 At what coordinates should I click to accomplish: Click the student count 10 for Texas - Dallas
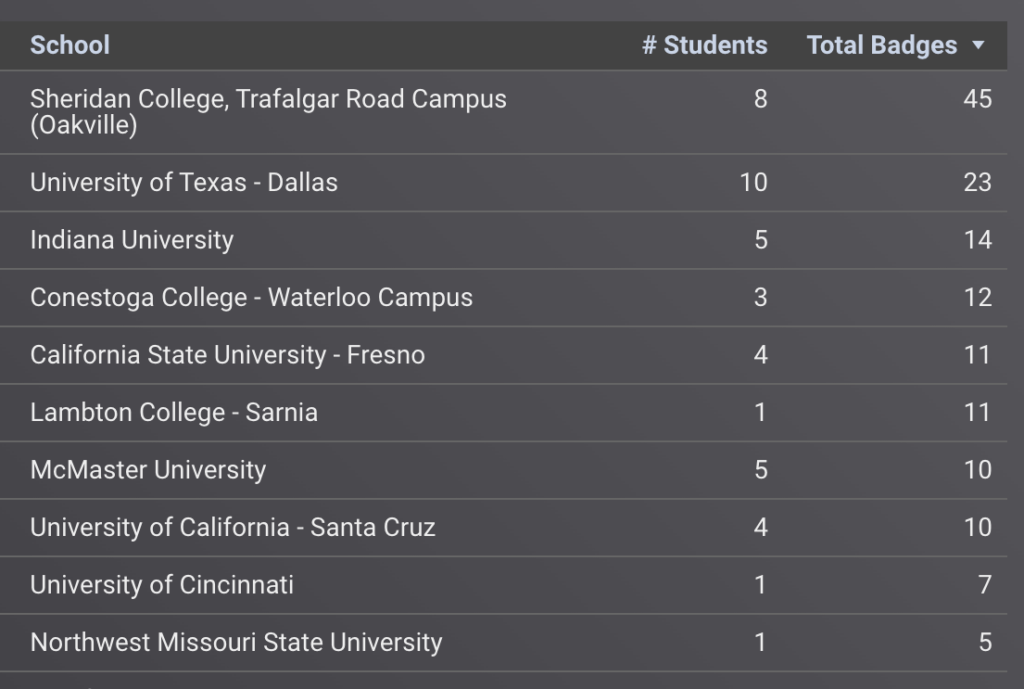point(755,183)
